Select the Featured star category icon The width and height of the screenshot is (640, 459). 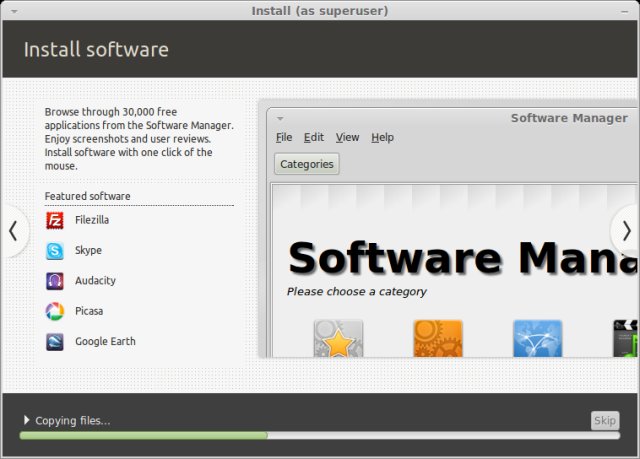[338, 338]
